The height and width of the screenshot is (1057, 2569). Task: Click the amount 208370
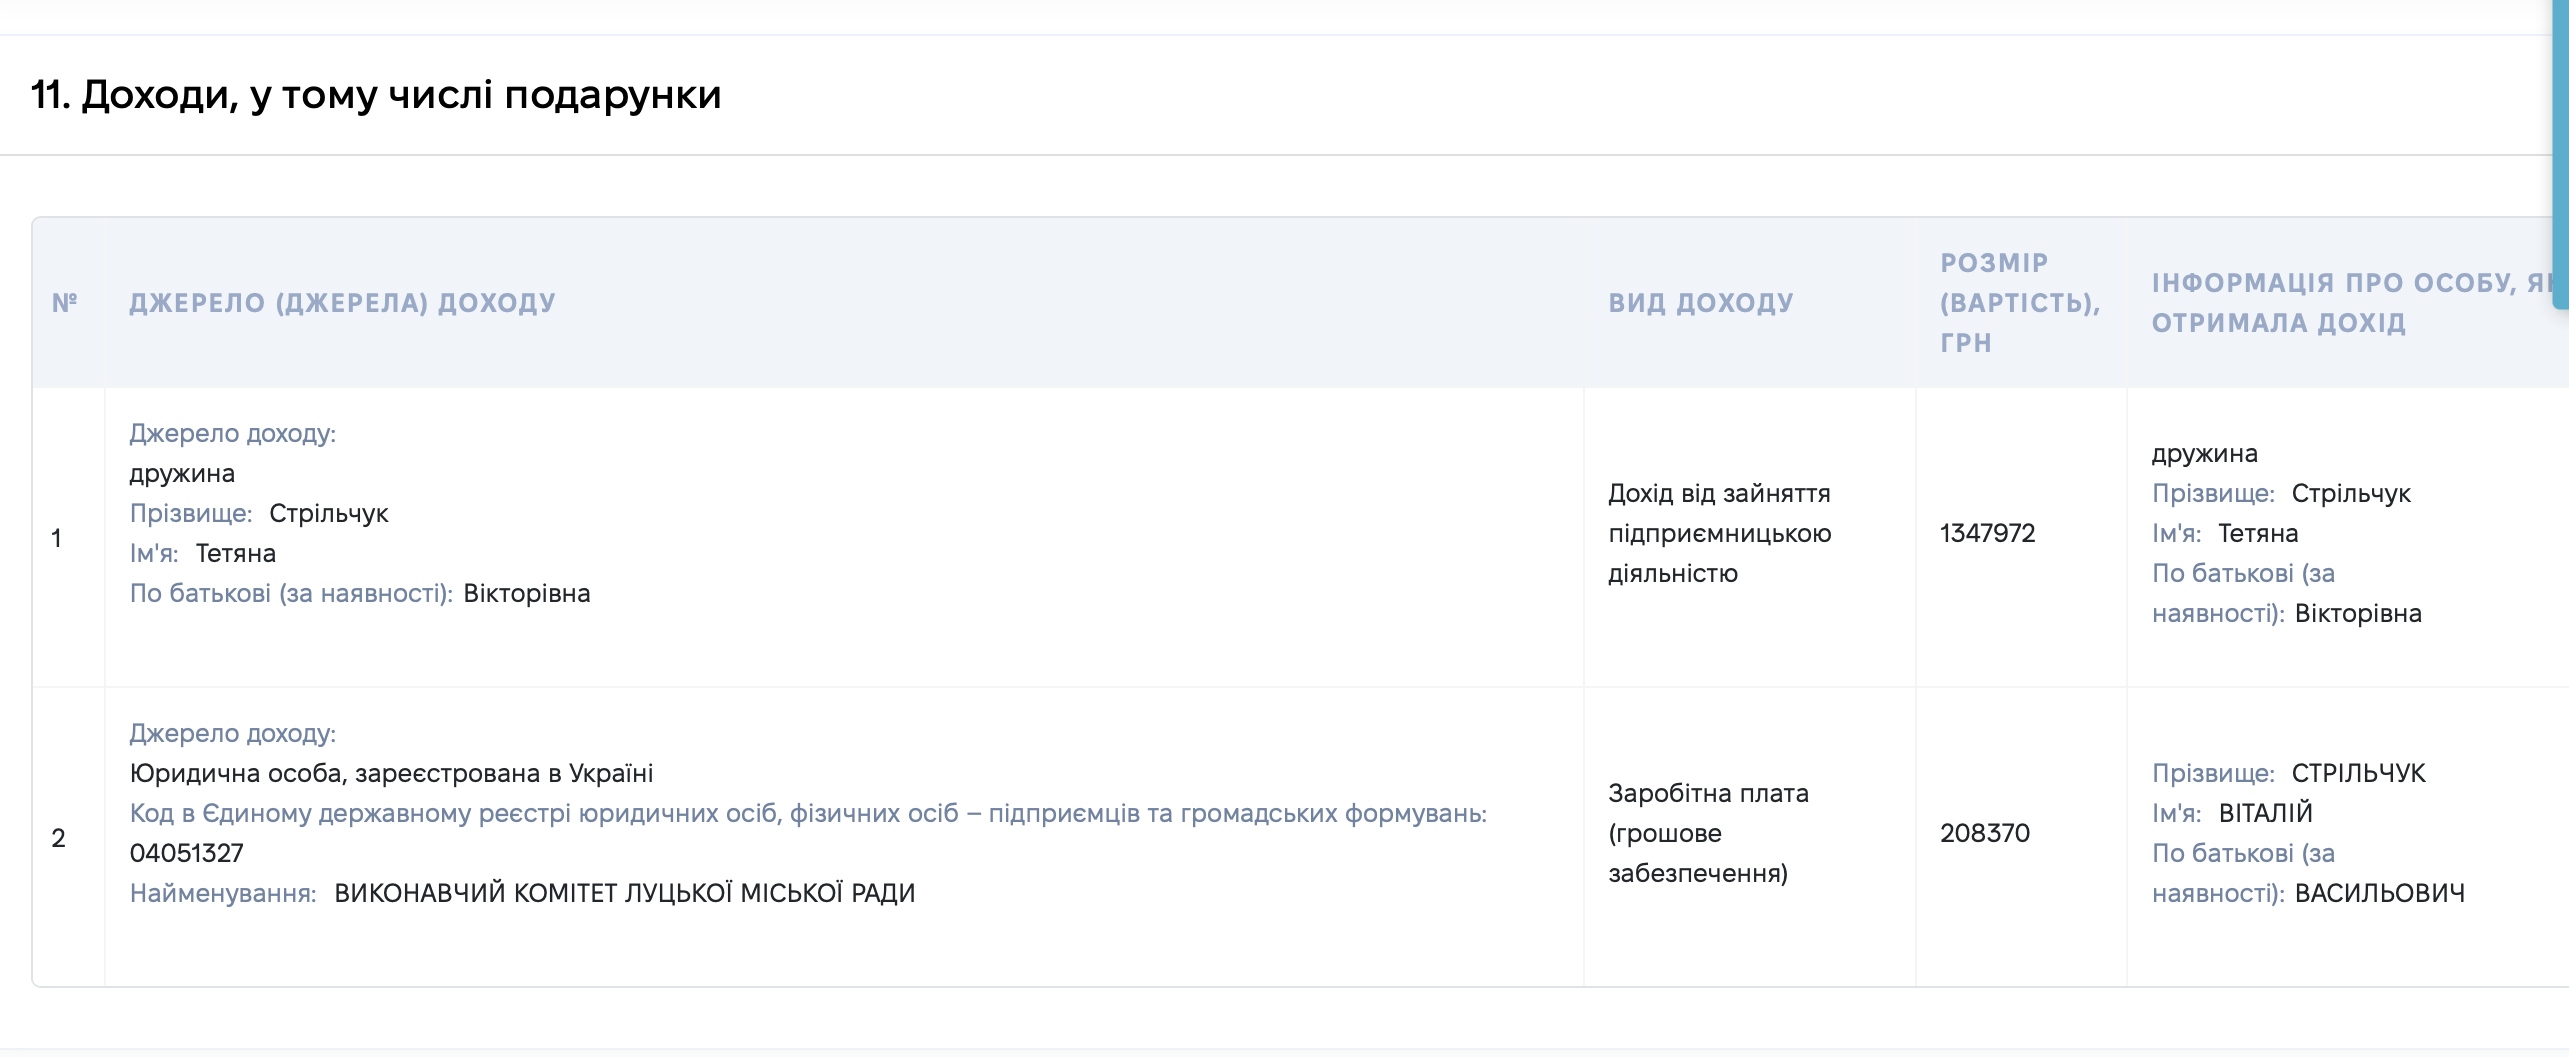pyautogui.click(x=1985, y=833)
